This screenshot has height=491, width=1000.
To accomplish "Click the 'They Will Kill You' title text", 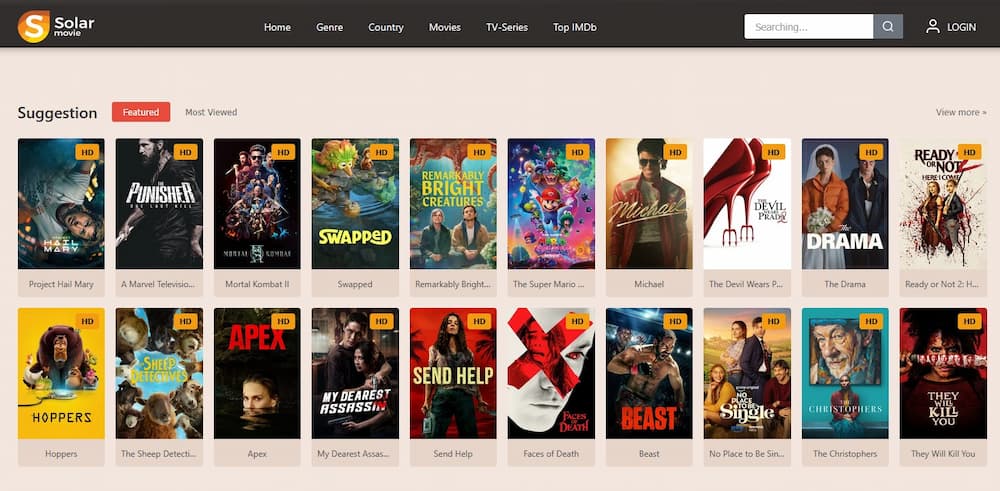I will [x=943, y=454].
